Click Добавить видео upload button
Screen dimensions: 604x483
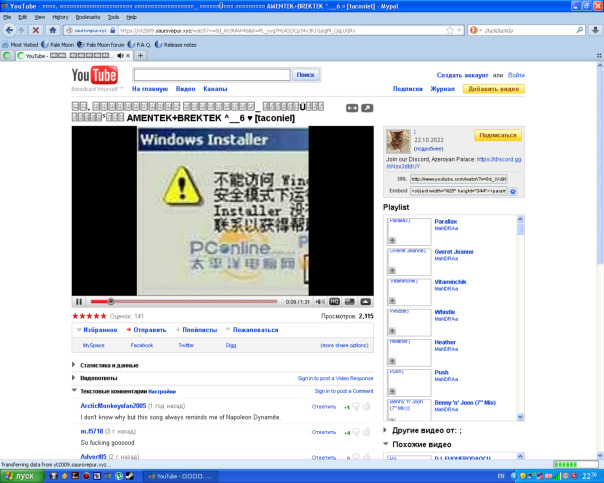493,89
